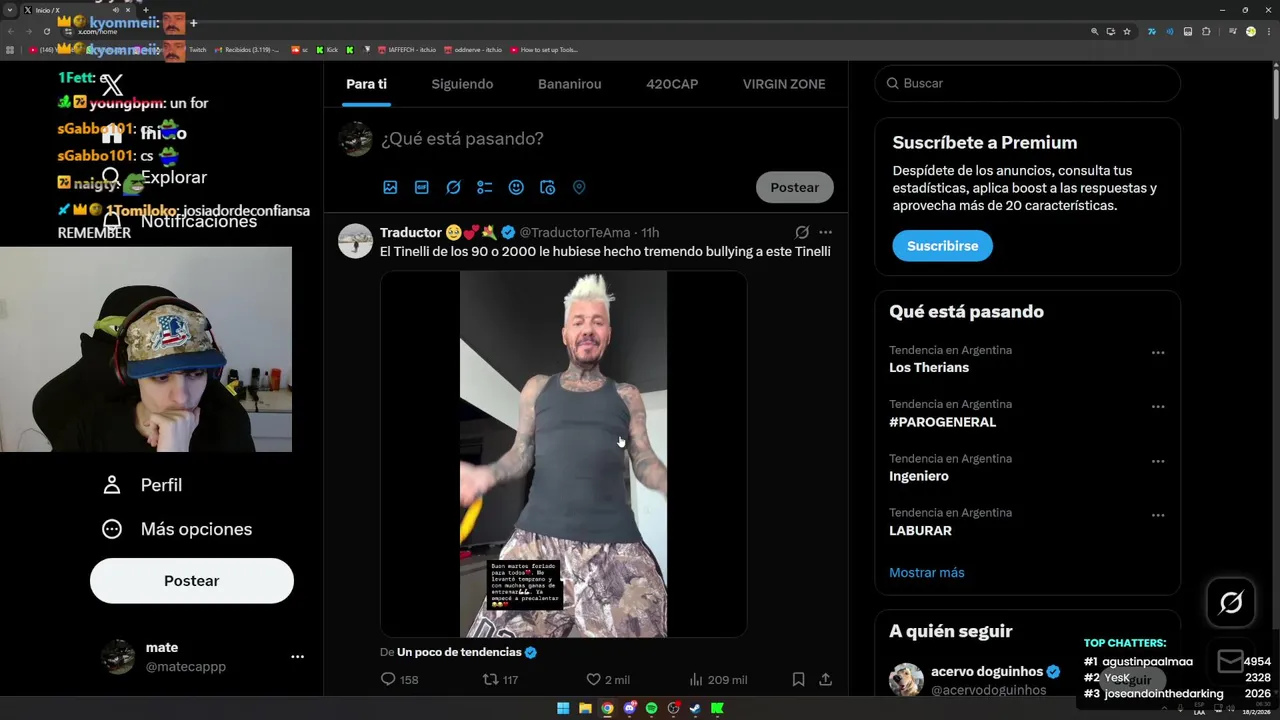Open more options for LABURAR trend
The width and height of the screenshot is (1280, 720).
click(x=1158, y=515)
